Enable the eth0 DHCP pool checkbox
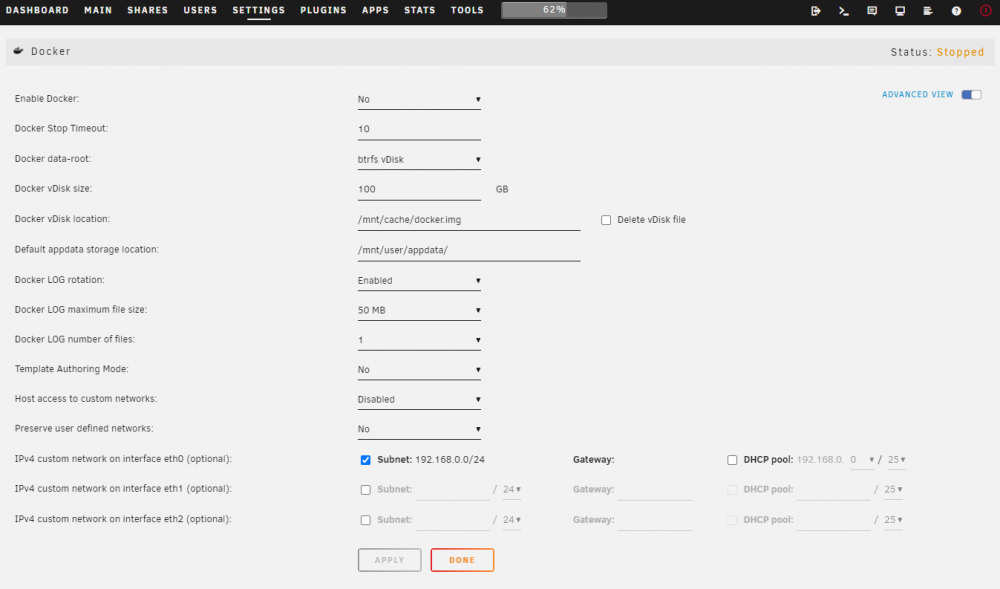1000x589 pixels. (x=732, y=460)
